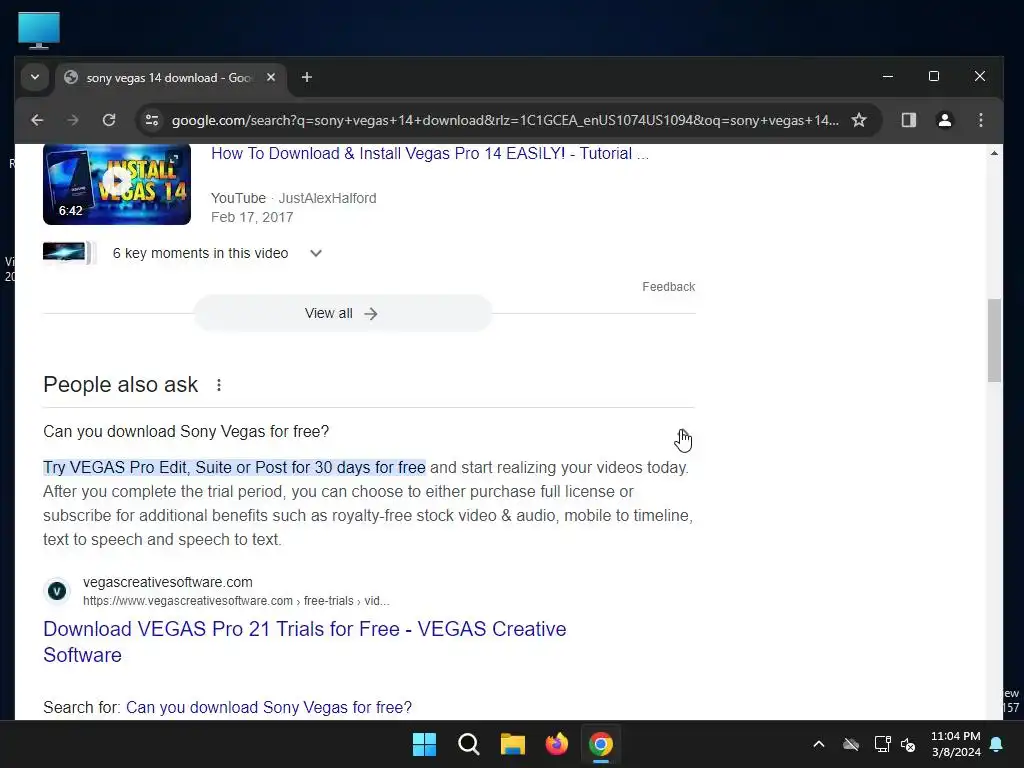Open People also ask three-dot options
1024x768 pixels.
pos(219,385)
